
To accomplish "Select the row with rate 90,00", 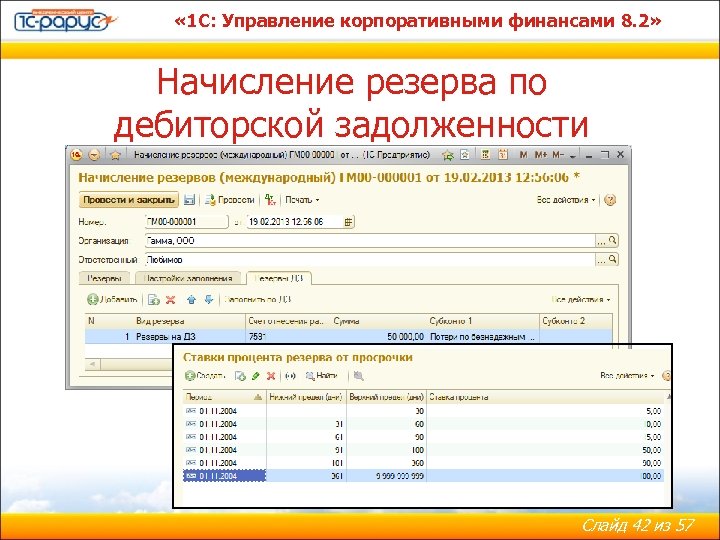I will tap(423, 463).
